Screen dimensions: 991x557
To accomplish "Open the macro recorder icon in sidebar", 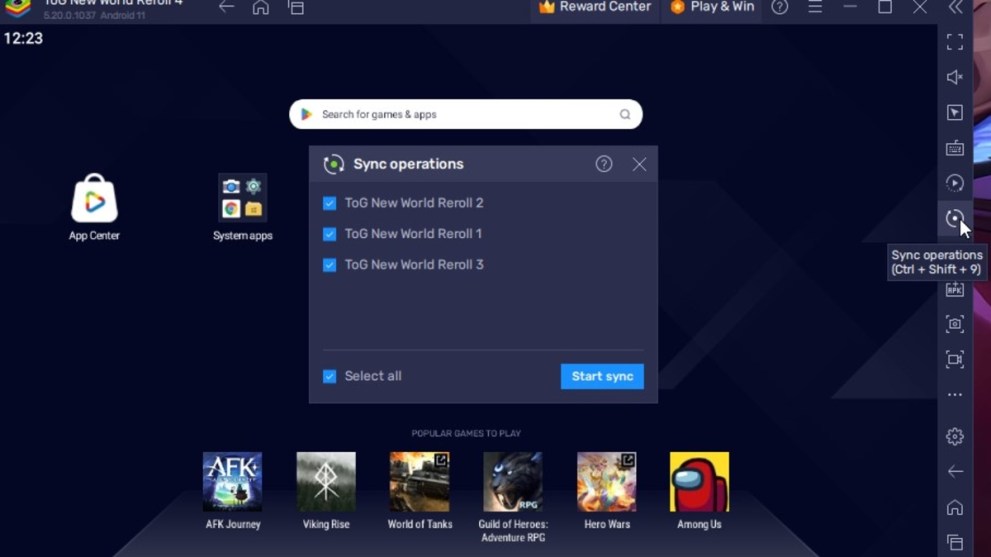I will (954, 183).
